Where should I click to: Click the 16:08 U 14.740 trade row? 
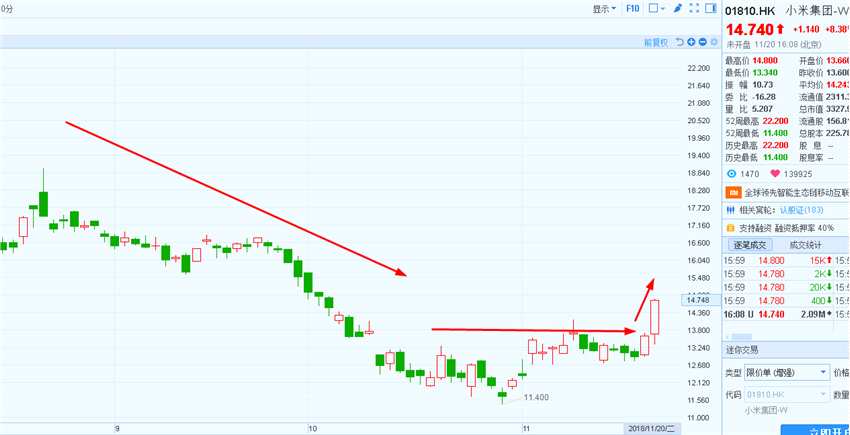[786, 314]
